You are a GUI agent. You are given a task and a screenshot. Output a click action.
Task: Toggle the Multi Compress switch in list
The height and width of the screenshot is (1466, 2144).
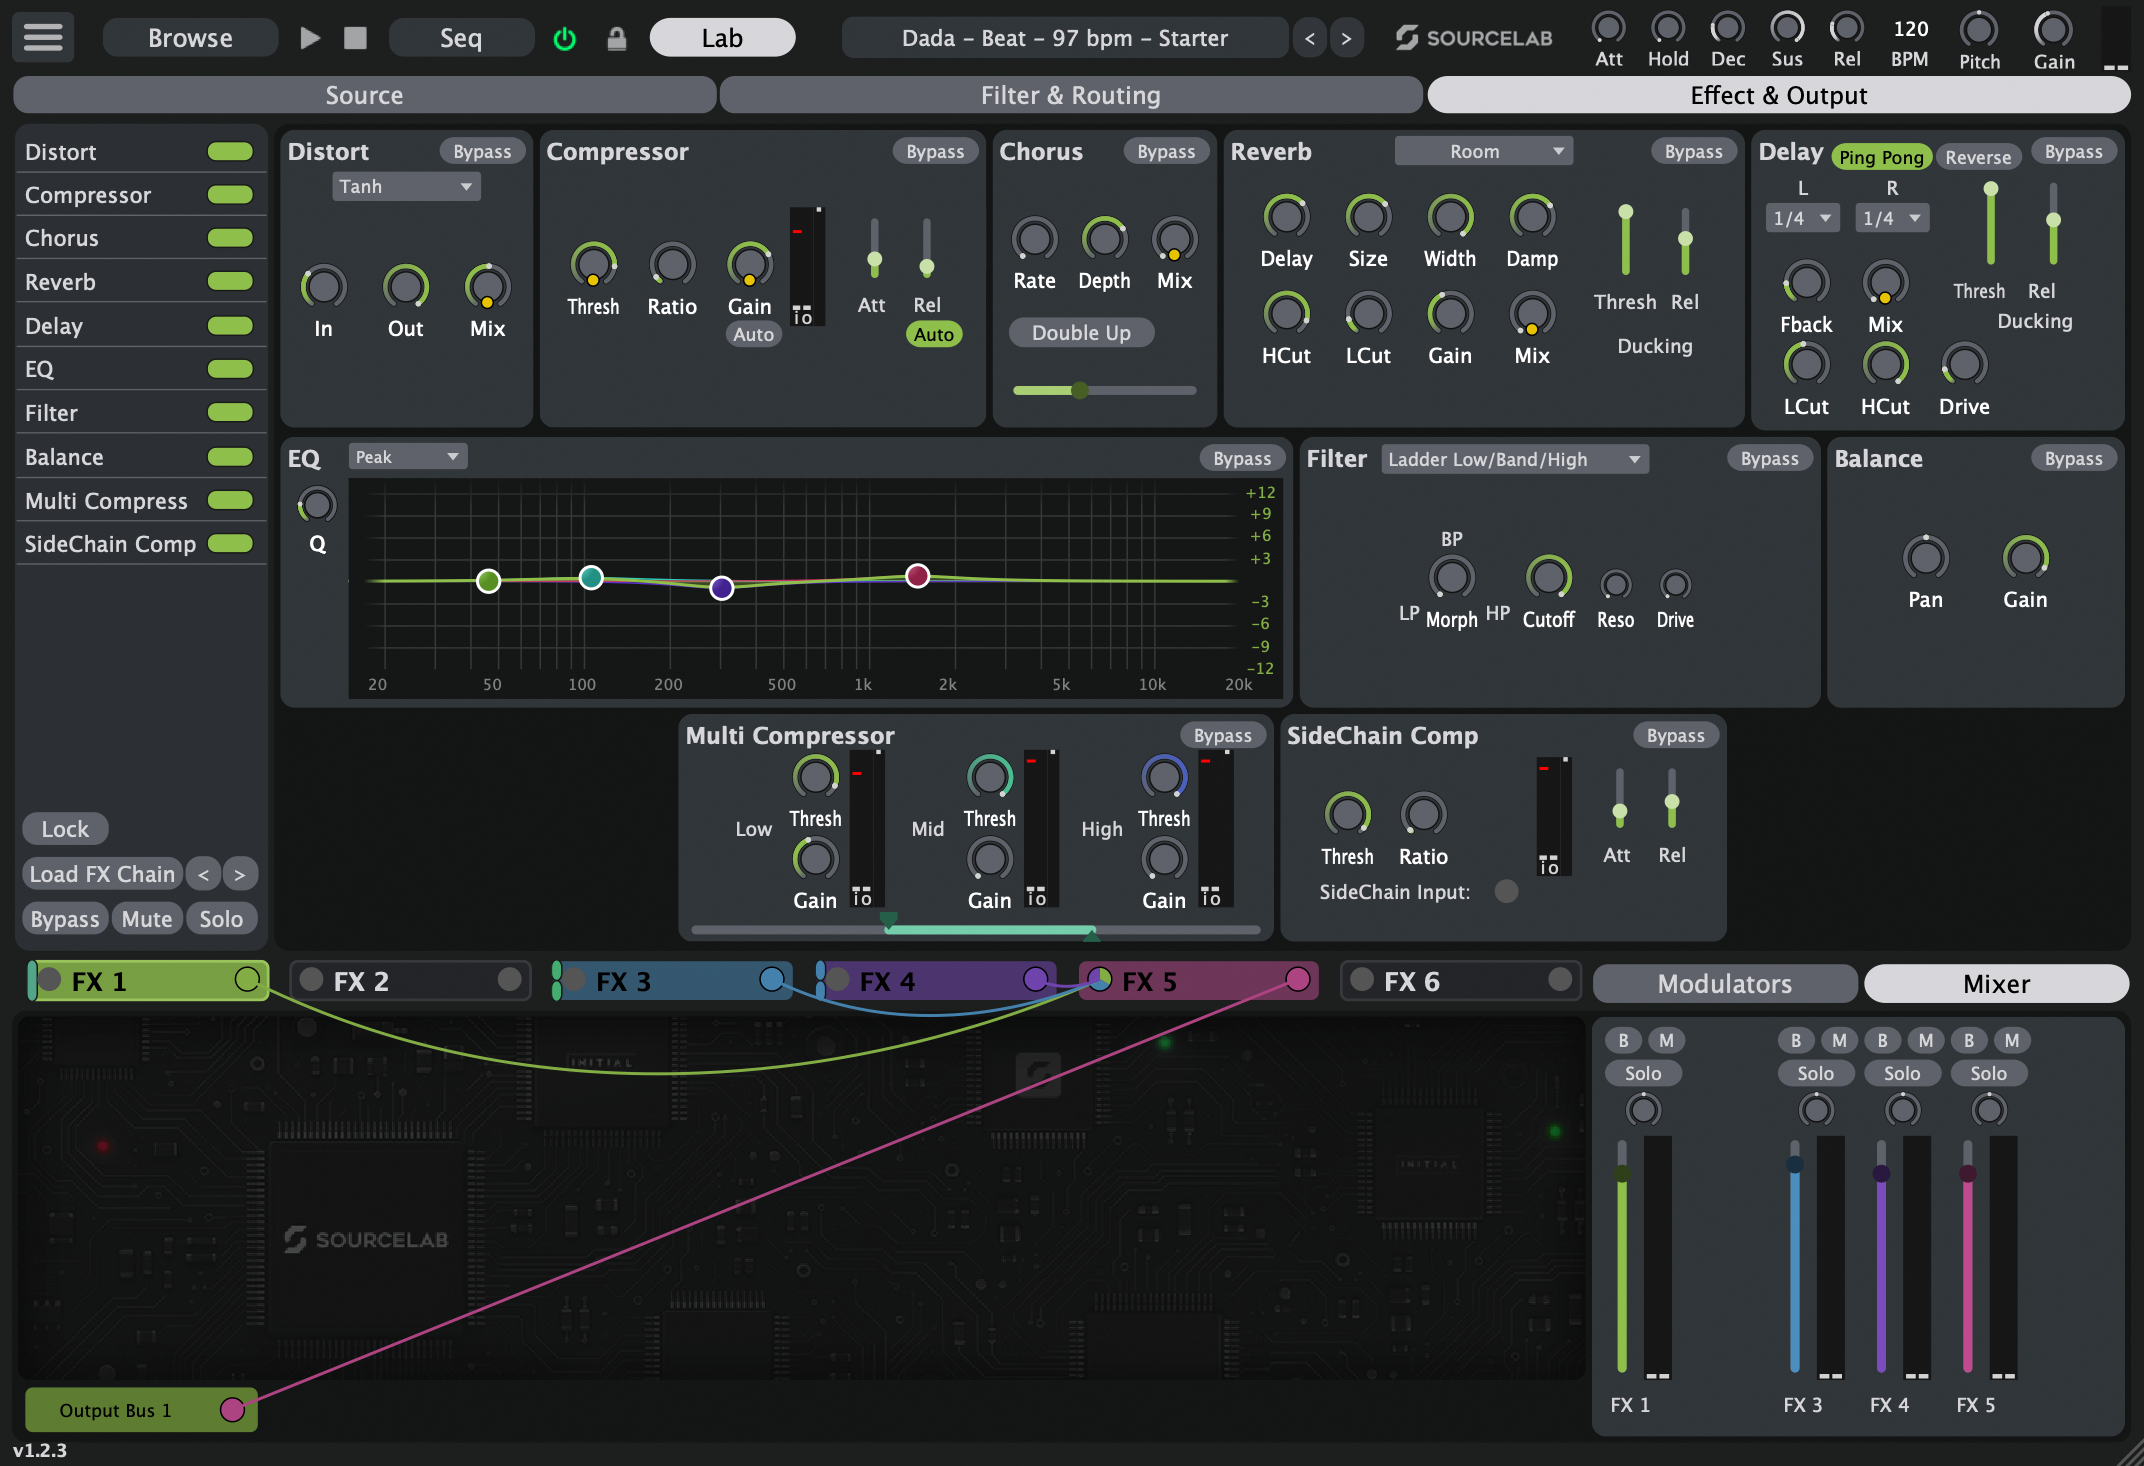(x=230, y=500)
